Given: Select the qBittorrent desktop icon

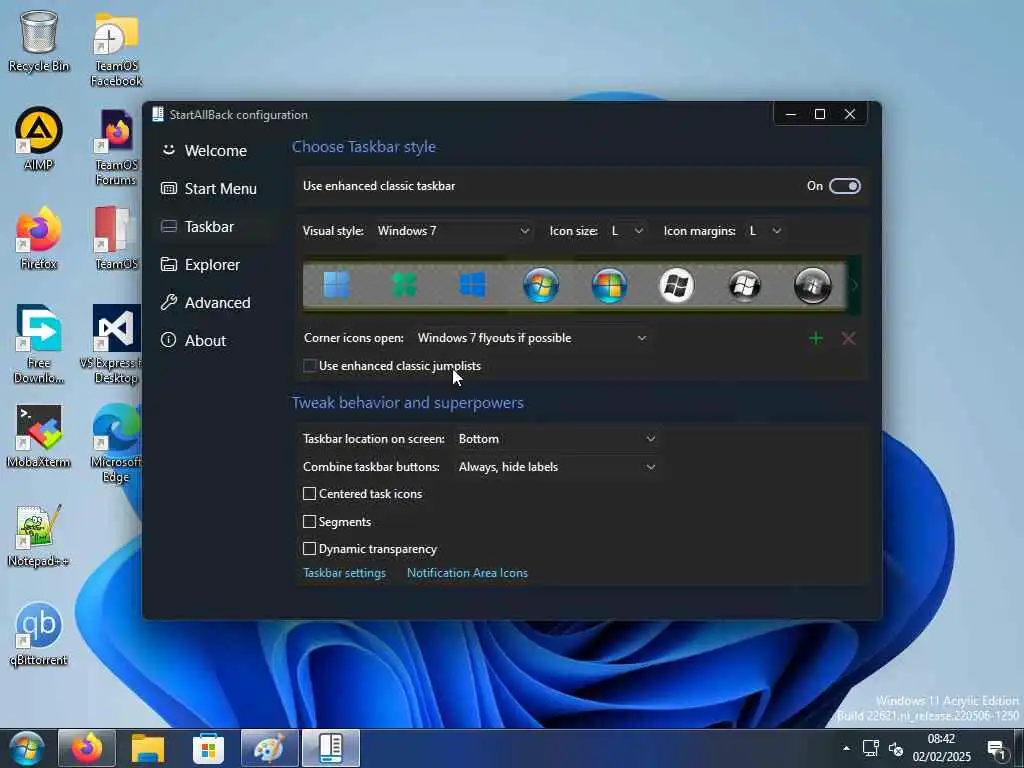Looking at the screenshot, I should click(x=39, y=635).
